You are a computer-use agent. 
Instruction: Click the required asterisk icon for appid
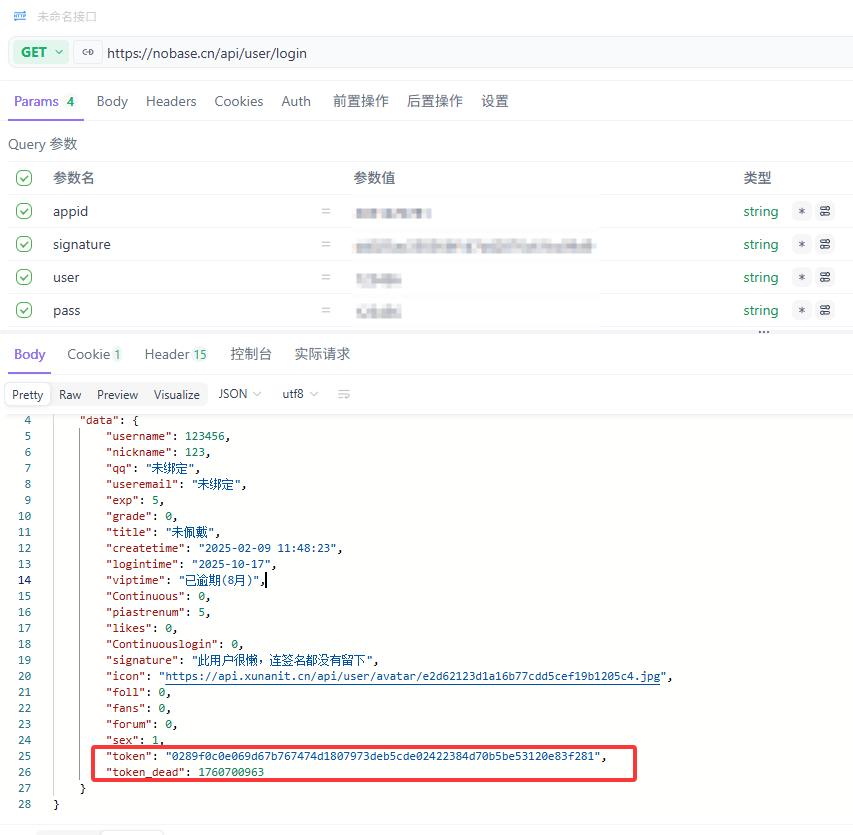click(801, 211)
